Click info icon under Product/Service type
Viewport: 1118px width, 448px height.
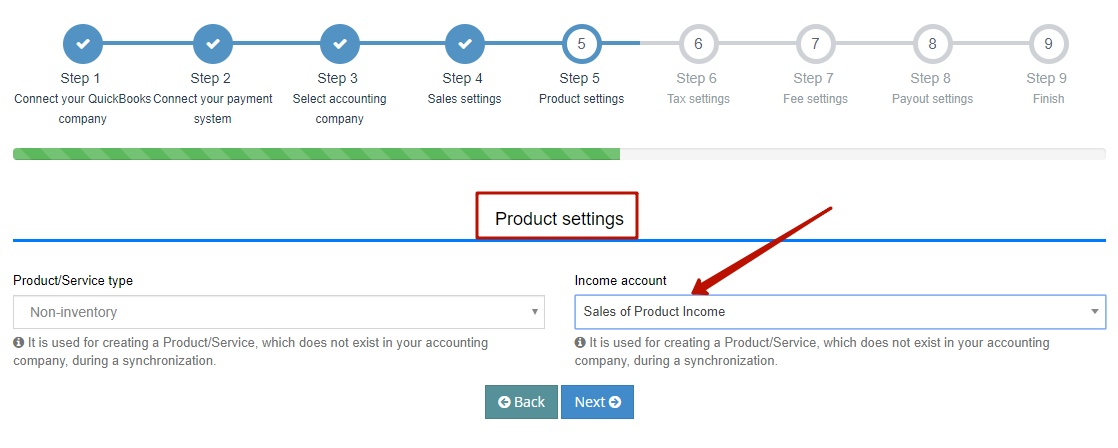click(x=19, y=343)
